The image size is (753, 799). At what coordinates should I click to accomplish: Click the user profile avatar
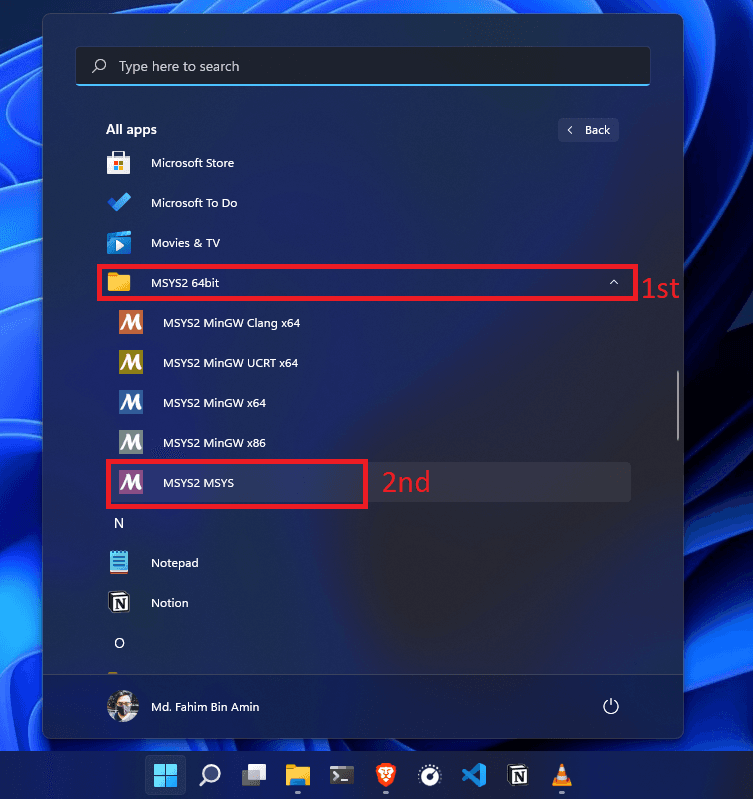point(123,706)
